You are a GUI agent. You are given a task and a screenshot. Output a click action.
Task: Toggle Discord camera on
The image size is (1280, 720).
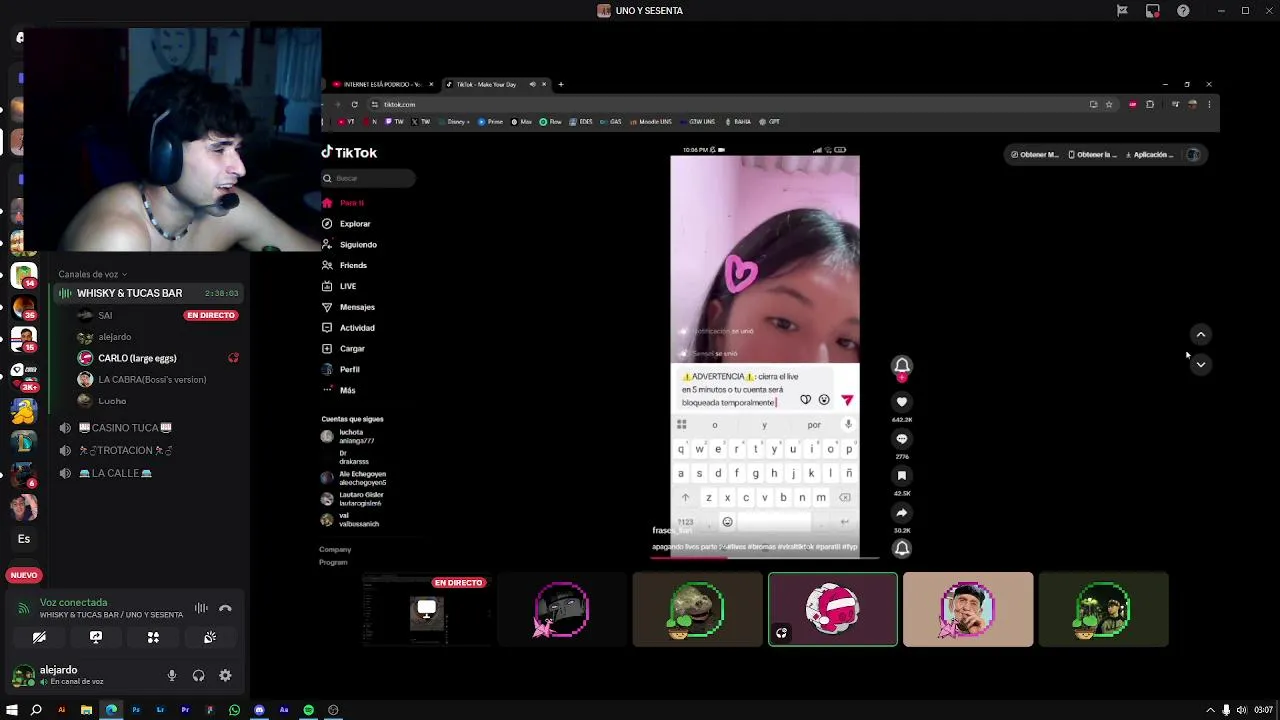(x=39, y=637)
